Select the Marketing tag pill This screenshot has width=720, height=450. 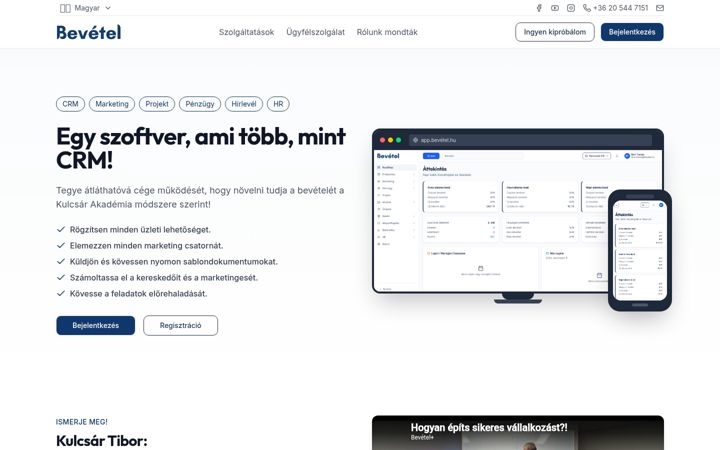112,104
